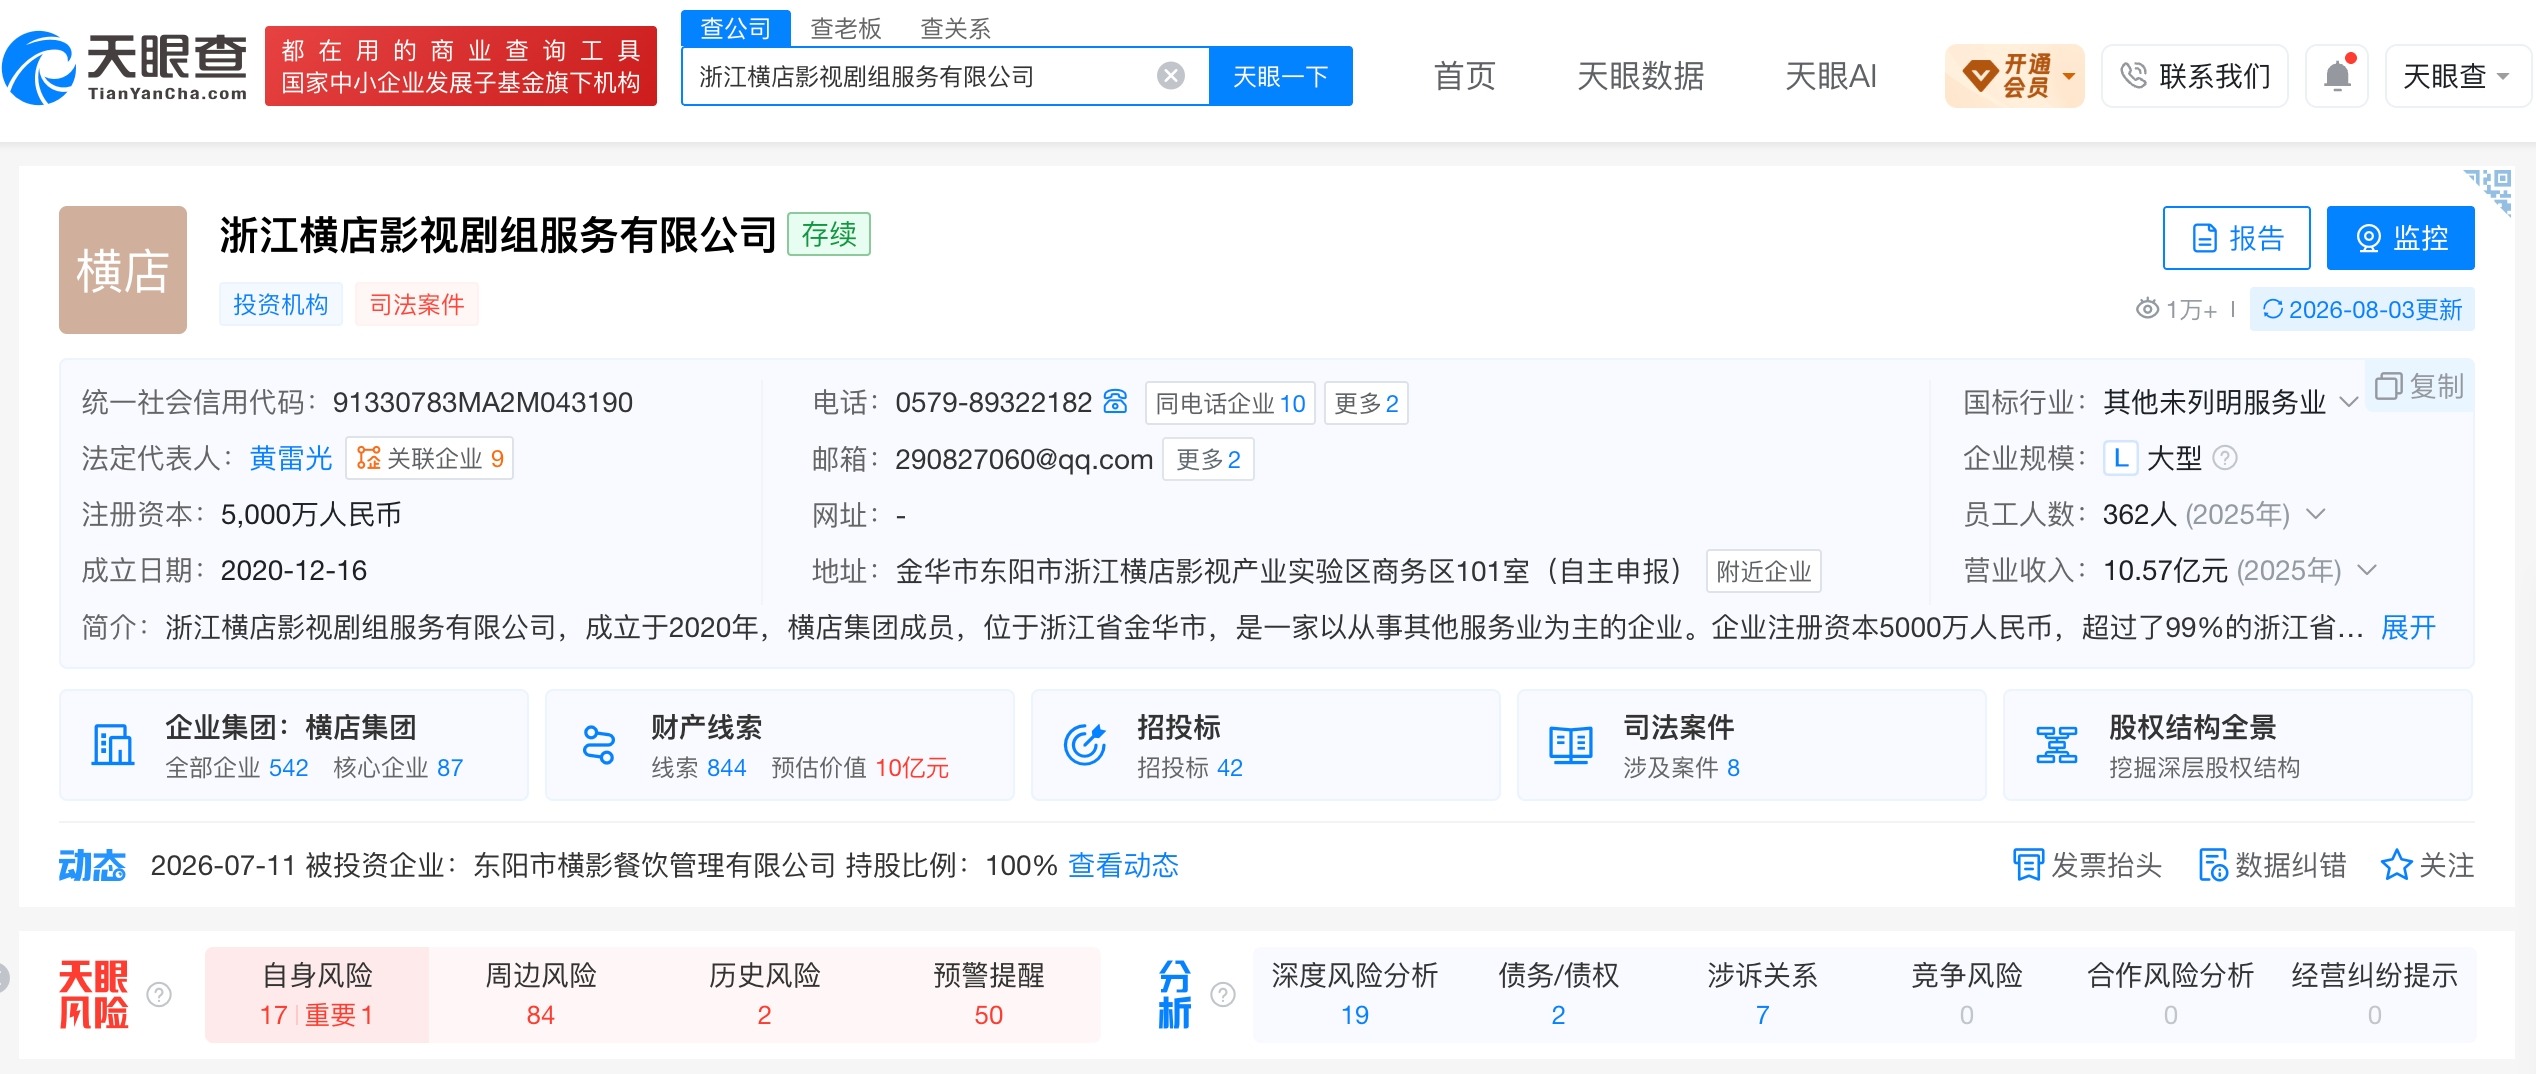Click the 股权结构全景 structure icon
The image size is (2536, 1074).
[x=2056, y=745]
